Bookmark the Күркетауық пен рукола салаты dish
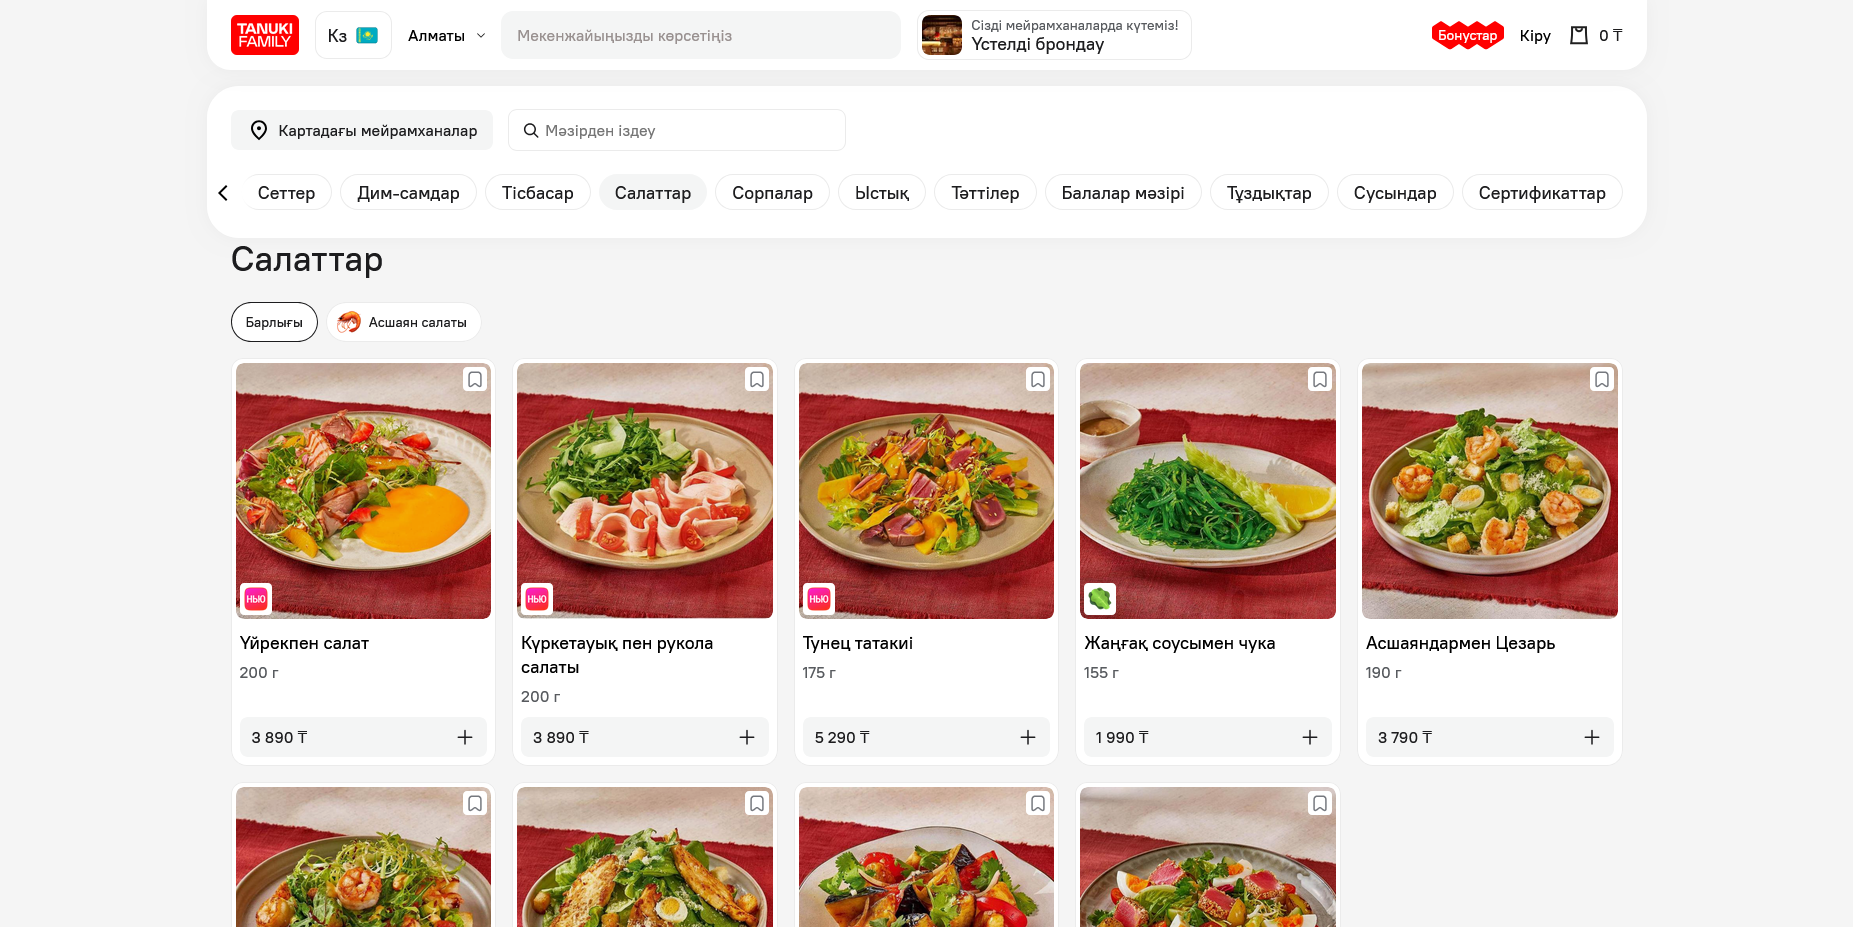Viewport: 1853px width, 927px height. coord(757,380)
